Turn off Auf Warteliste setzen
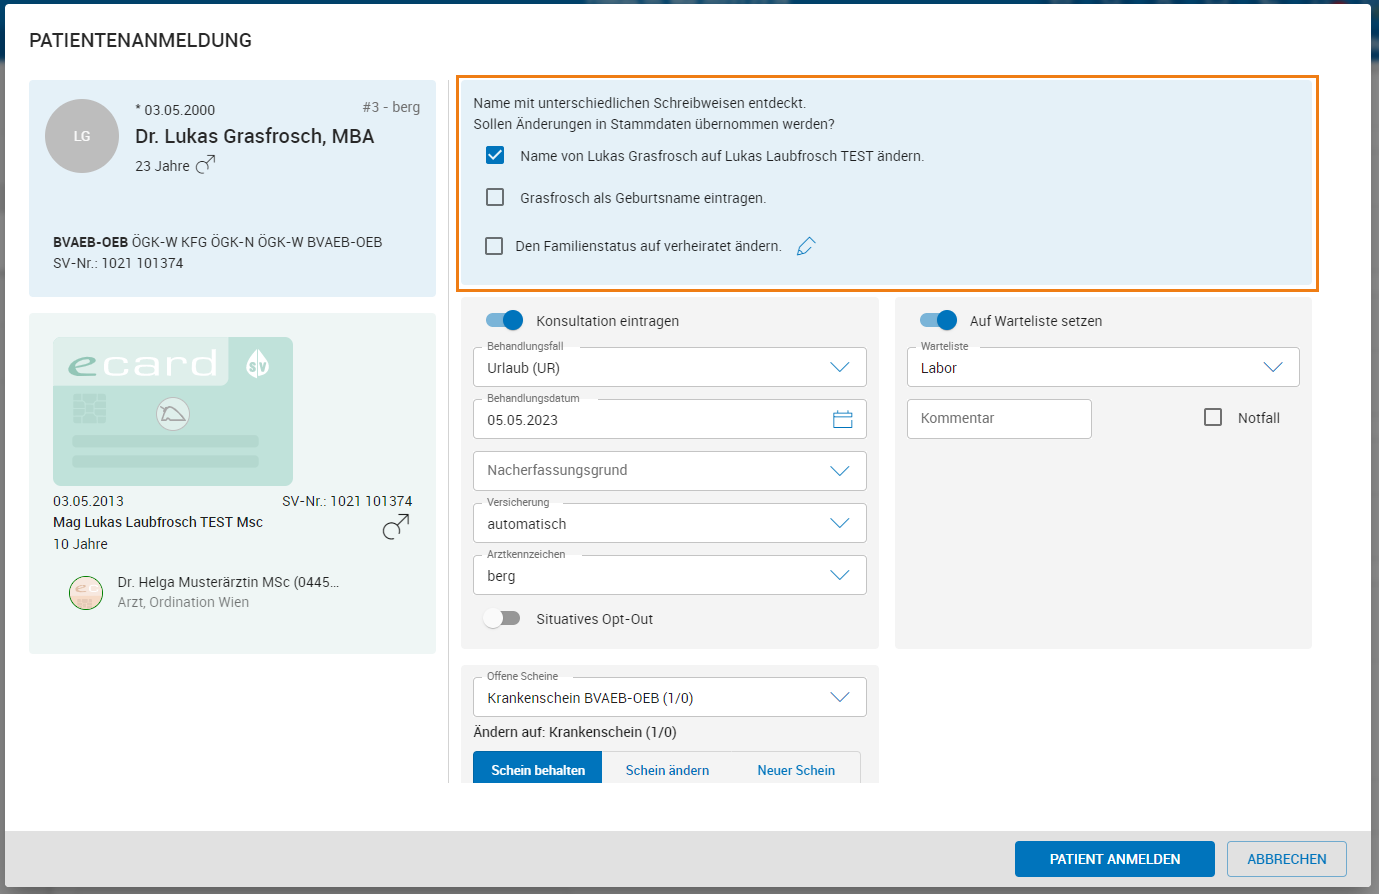Screen dimensions: 1379x894 (x=938, y=320)
